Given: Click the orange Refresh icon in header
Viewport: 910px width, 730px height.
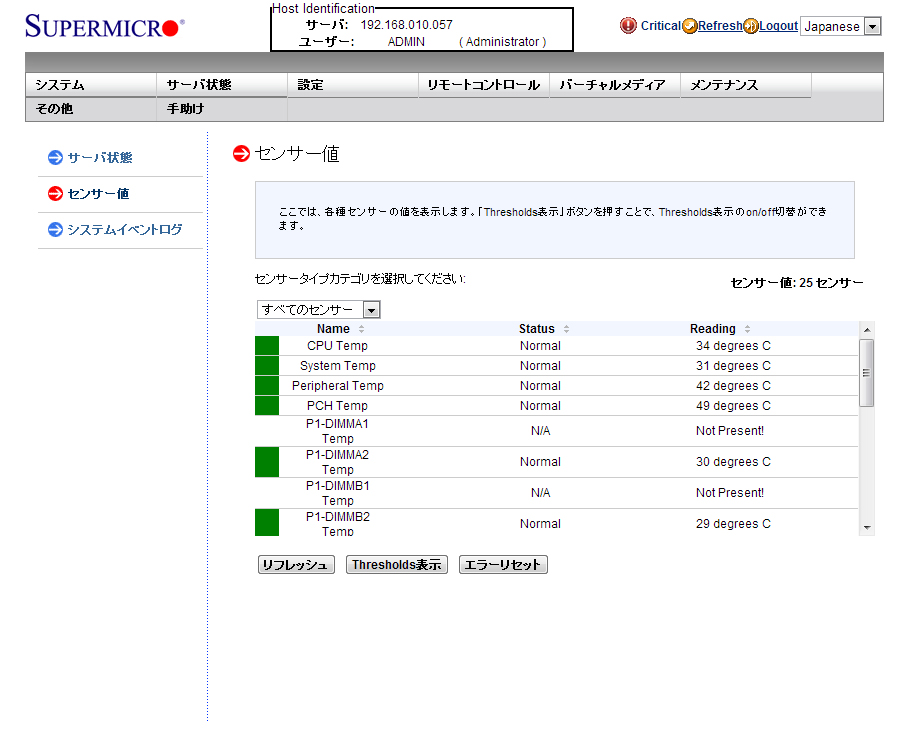Looking at the screenshot, I should click(x=689, y=26).
